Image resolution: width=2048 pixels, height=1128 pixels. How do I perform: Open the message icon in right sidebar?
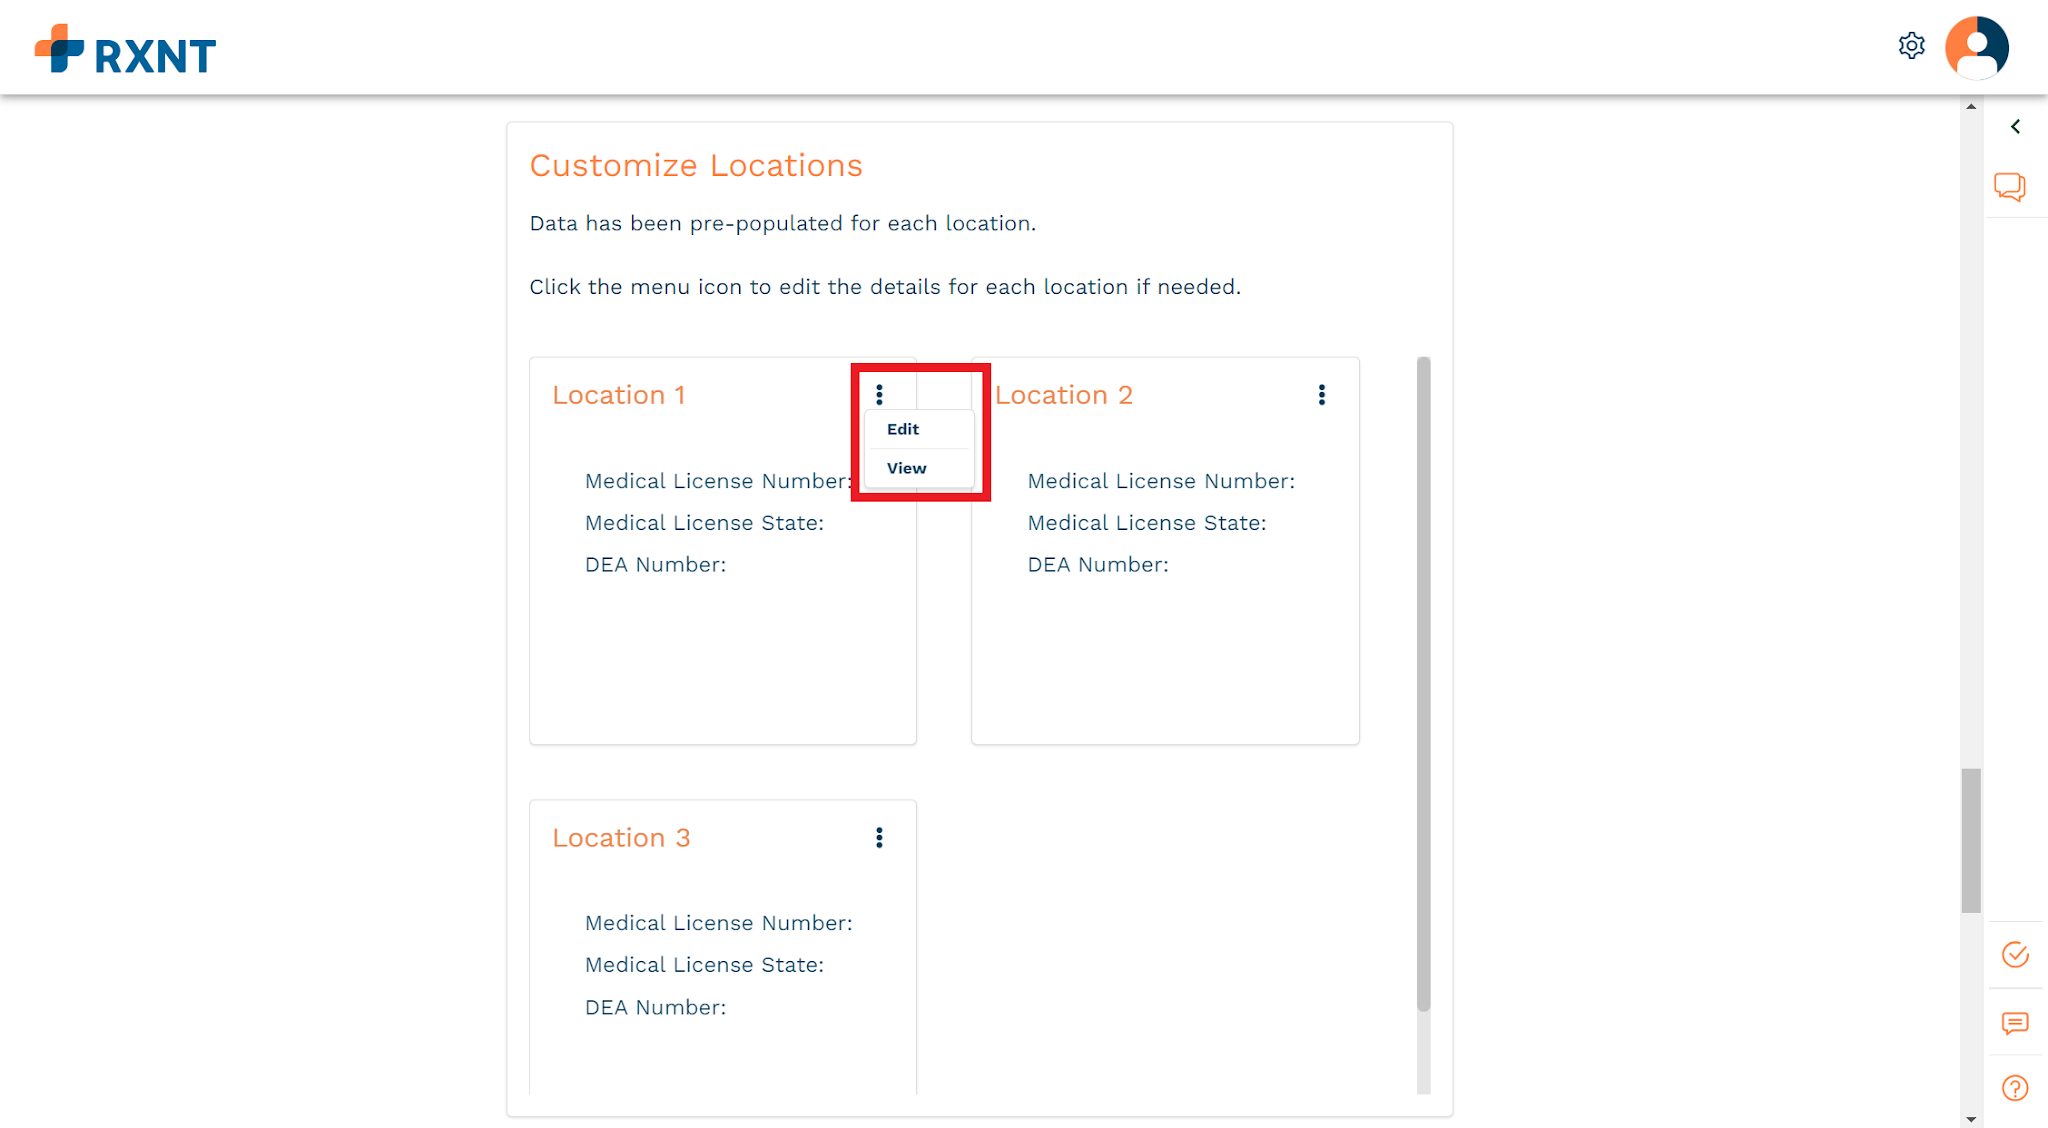pyautogui.click(x=2015, y=1023)
